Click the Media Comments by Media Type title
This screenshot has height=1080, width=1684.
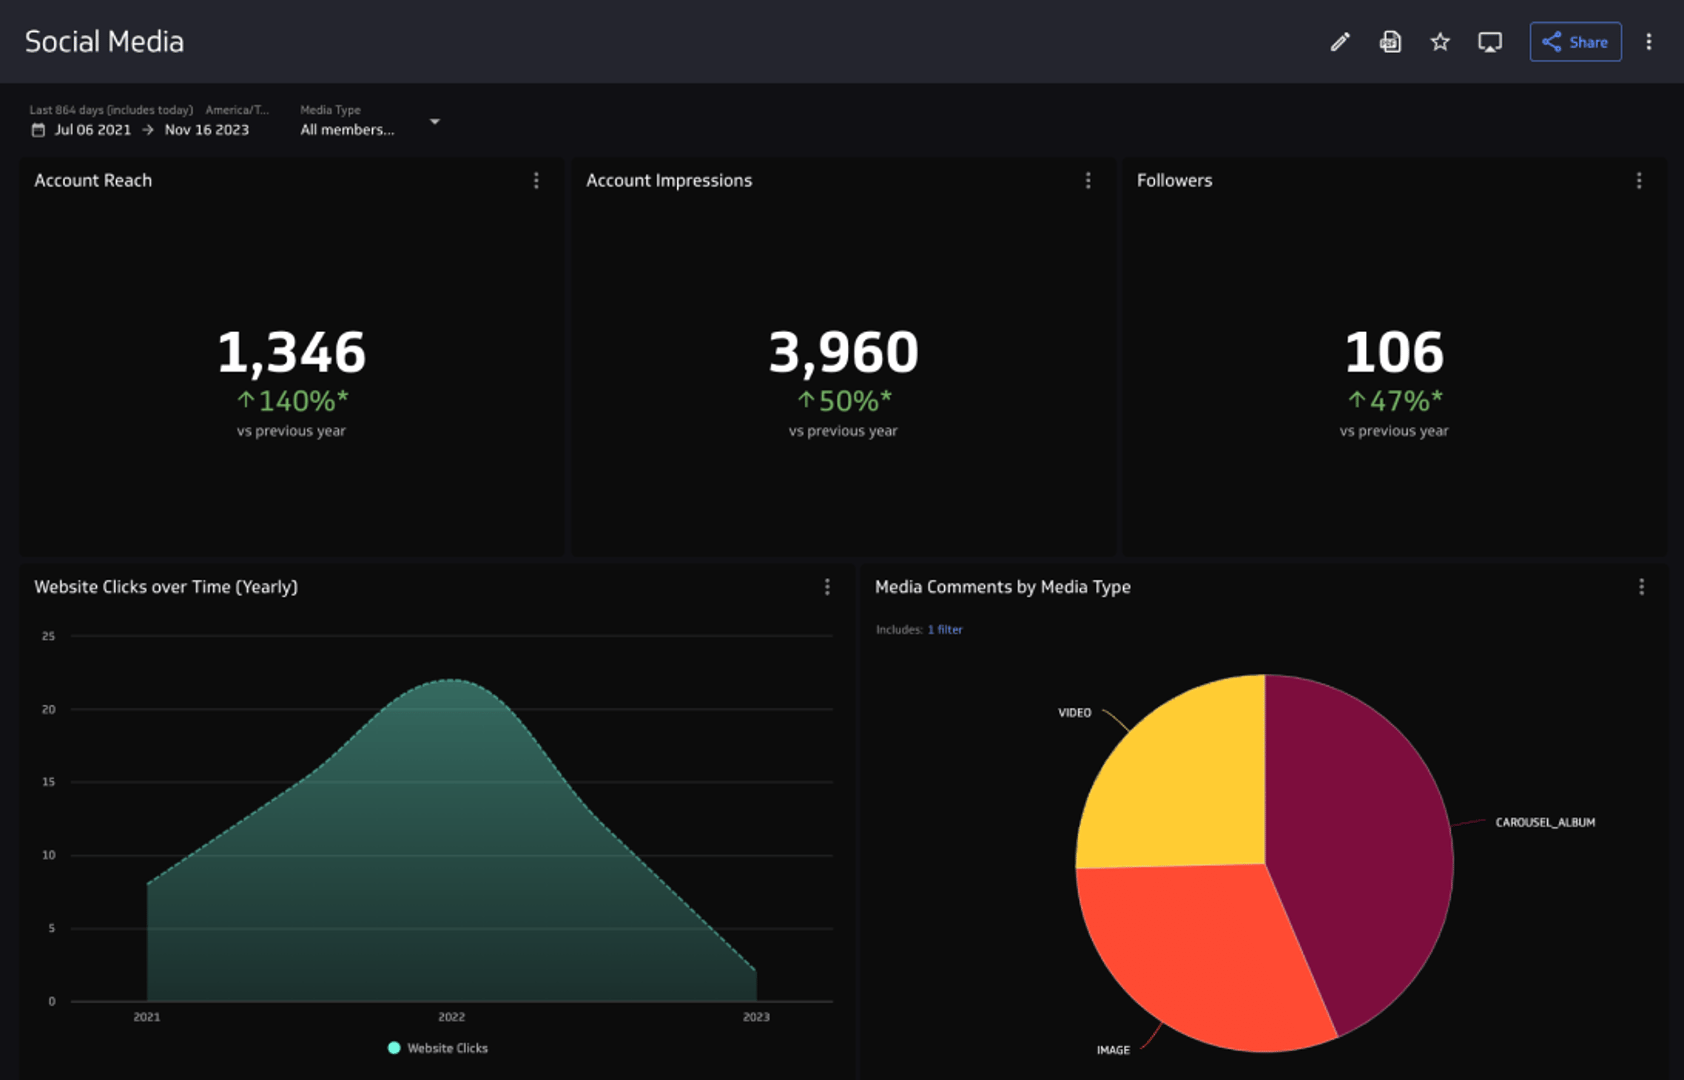click(1003, 587)
